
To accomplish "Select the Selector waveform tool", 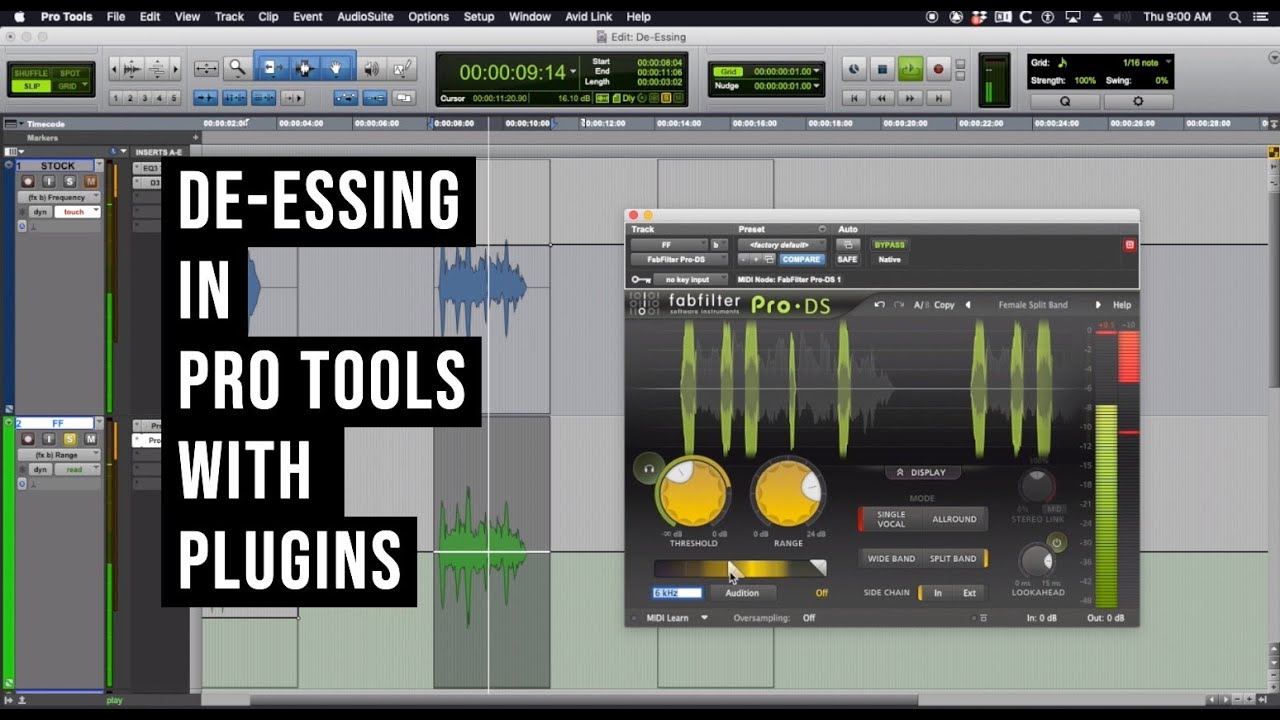I will pyautogui.click(x=304, y=68).
